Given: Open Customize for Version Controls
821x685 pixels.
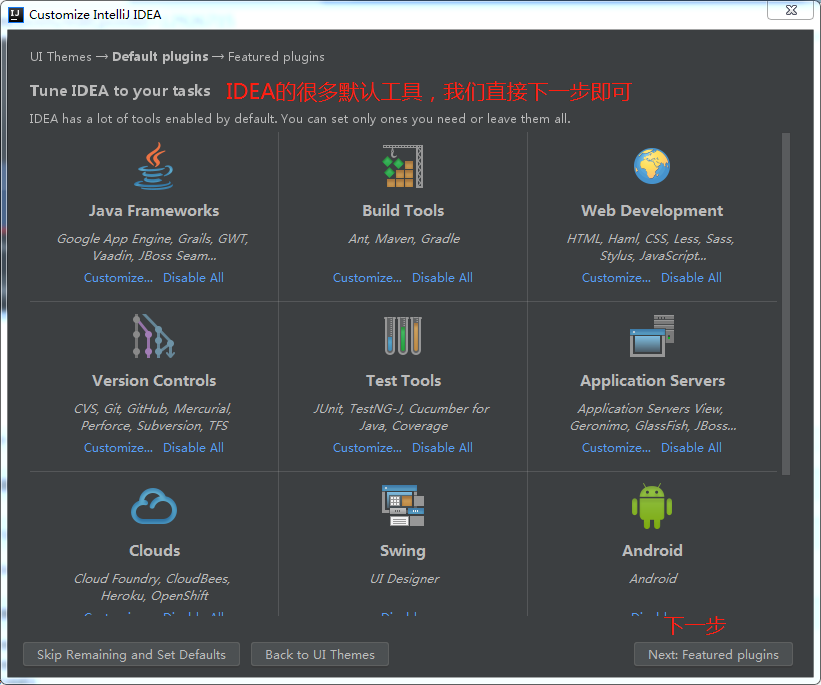Looking at the screenshot, I should click(x=118, y=448).
